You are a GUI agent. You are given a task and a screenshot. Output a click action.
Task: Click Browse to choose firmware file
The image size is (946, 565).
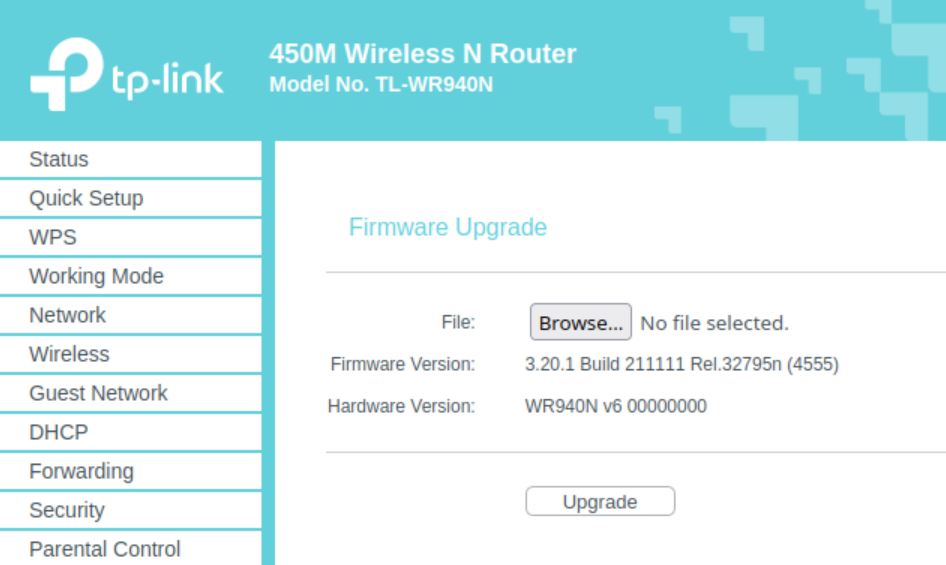point(580,323)
